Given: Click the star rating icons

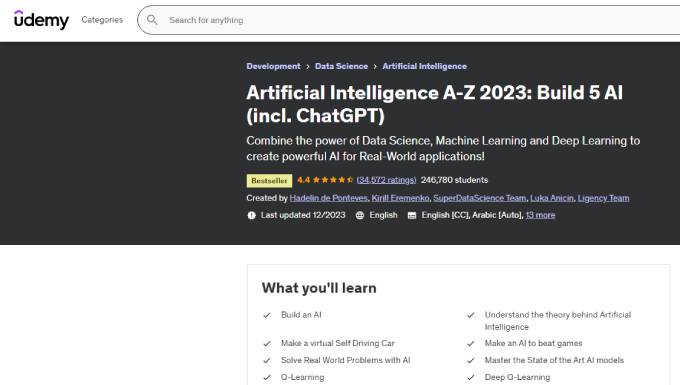Looking at the screenshot, I should tap(333, 180).
